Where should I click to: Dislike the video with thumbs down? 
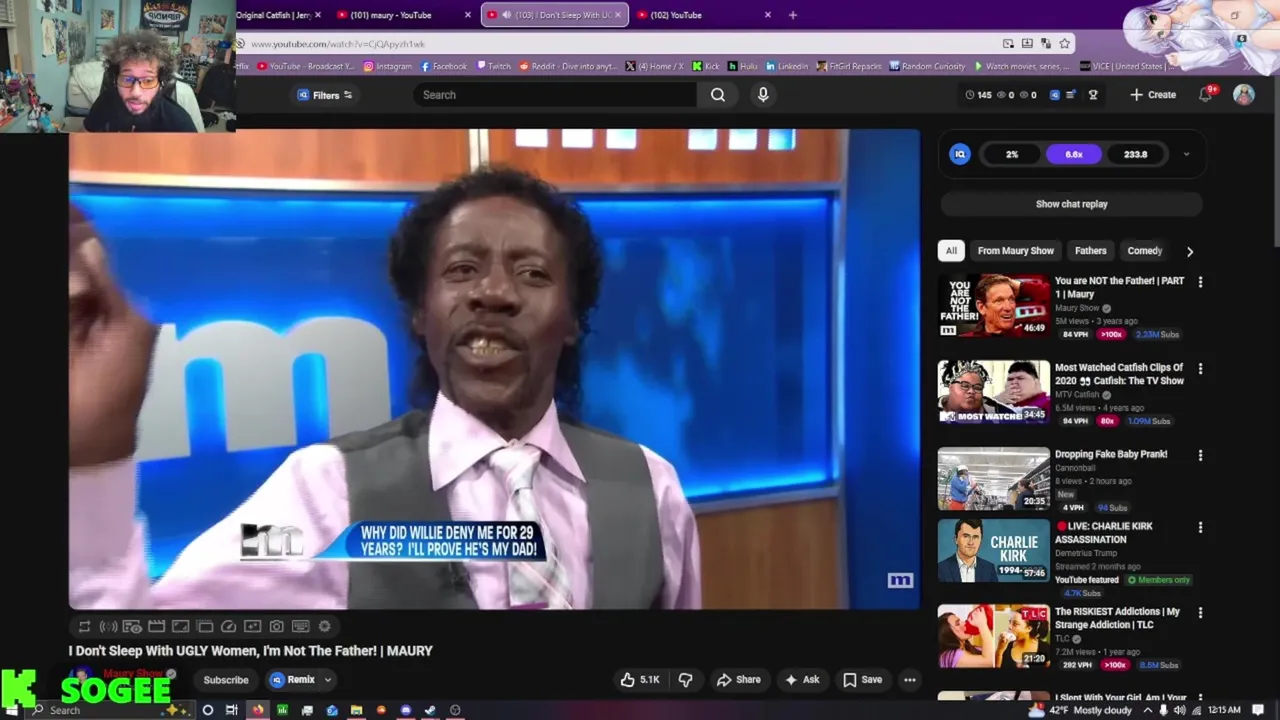tap(686, 680)
